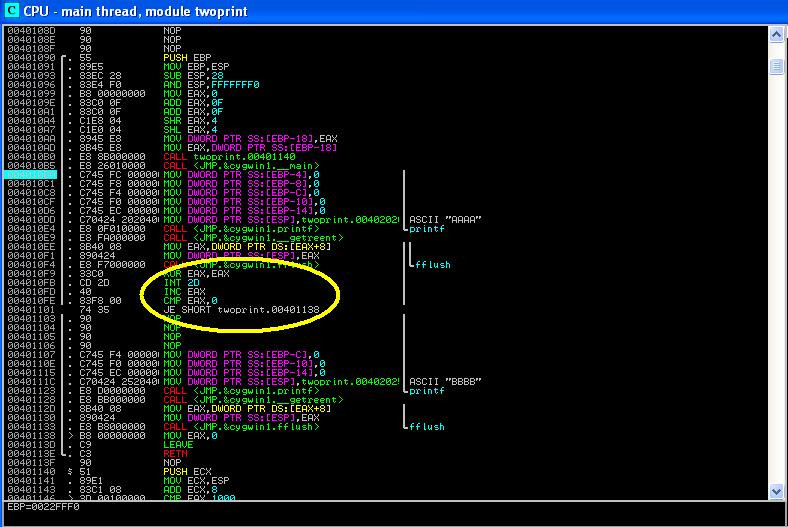Select row 00401141 MOV ECX,ESP

click(386, 481)
